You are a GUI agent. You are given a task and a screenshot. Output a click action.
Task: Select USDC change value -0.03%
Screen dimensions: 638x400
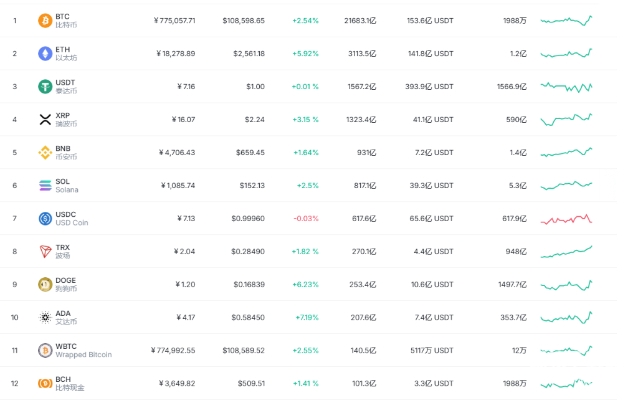point(306,219)
